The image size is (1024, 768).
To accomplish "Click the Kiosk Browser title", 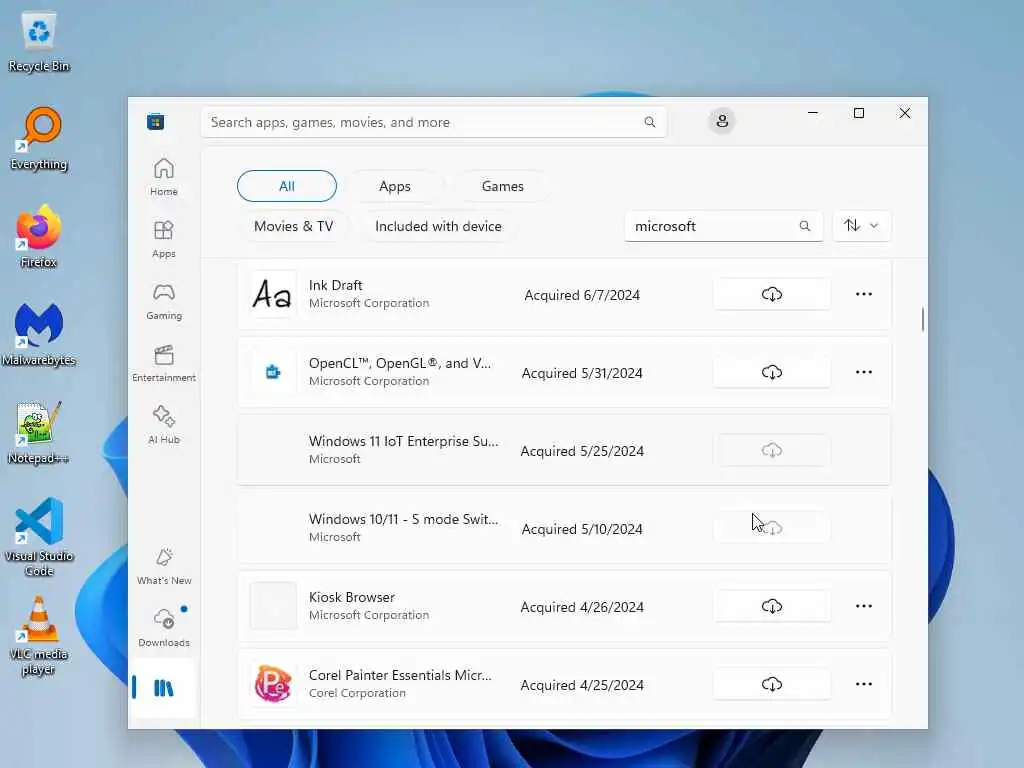I will coord(352,597).
